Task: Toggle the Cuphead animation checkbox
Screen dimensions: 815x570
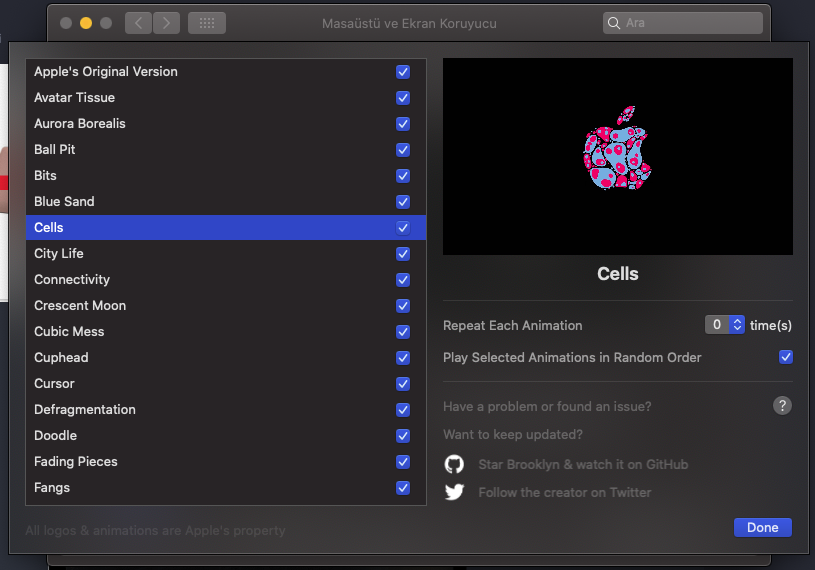Action: point(403,358)
